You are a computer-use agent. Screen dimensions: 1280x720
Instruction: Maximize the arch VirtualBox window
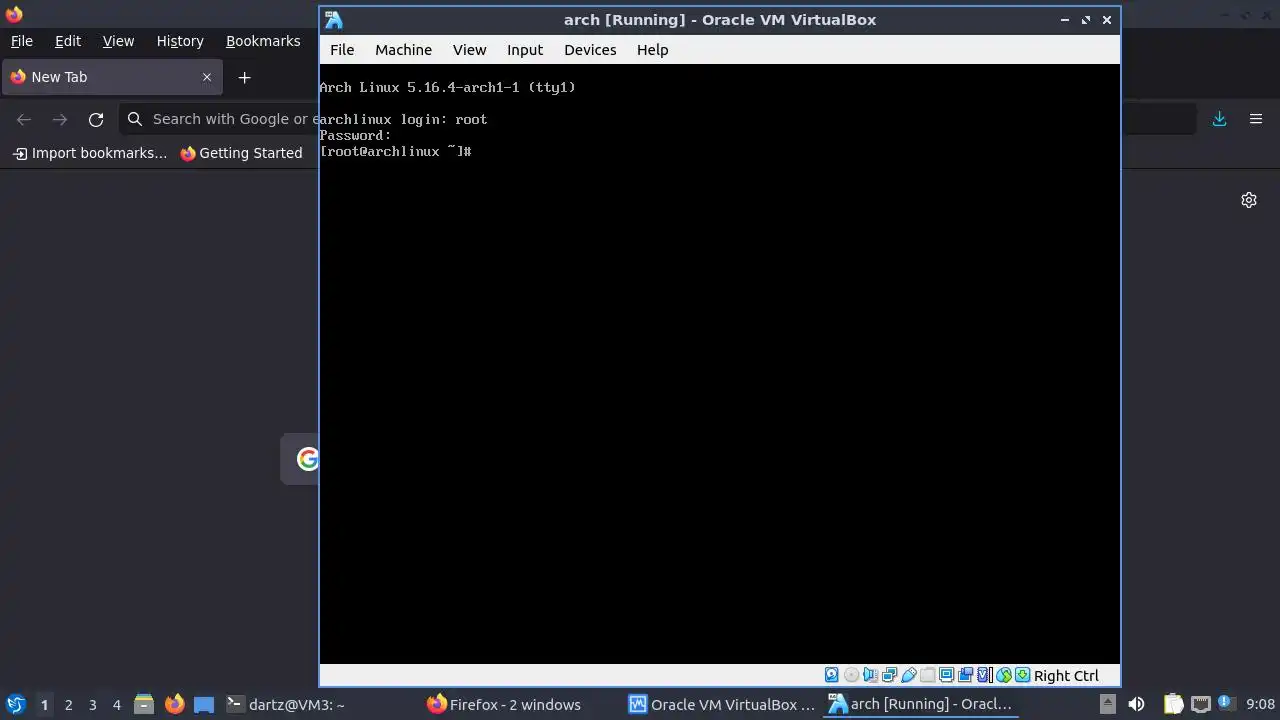[x=1086, y=20]
